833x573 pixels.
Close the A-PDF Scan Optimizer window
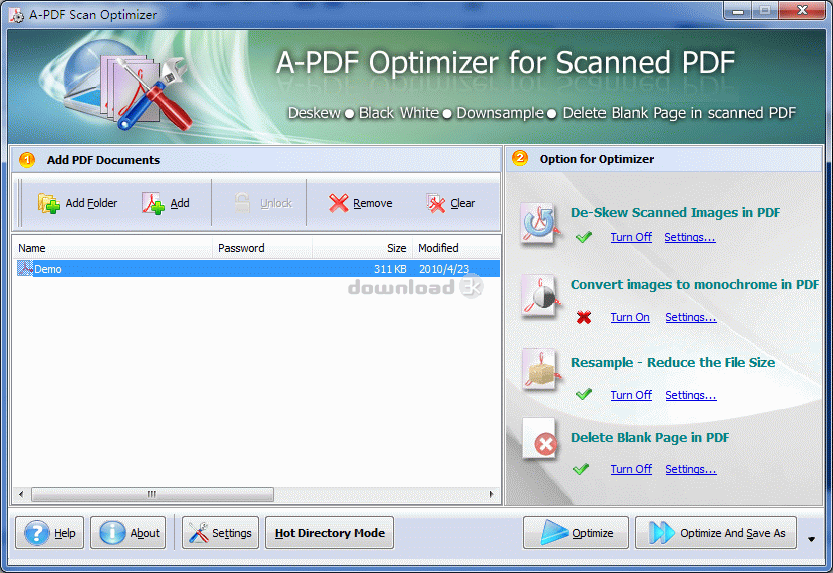pyautogui.click(x=803, y=10)
